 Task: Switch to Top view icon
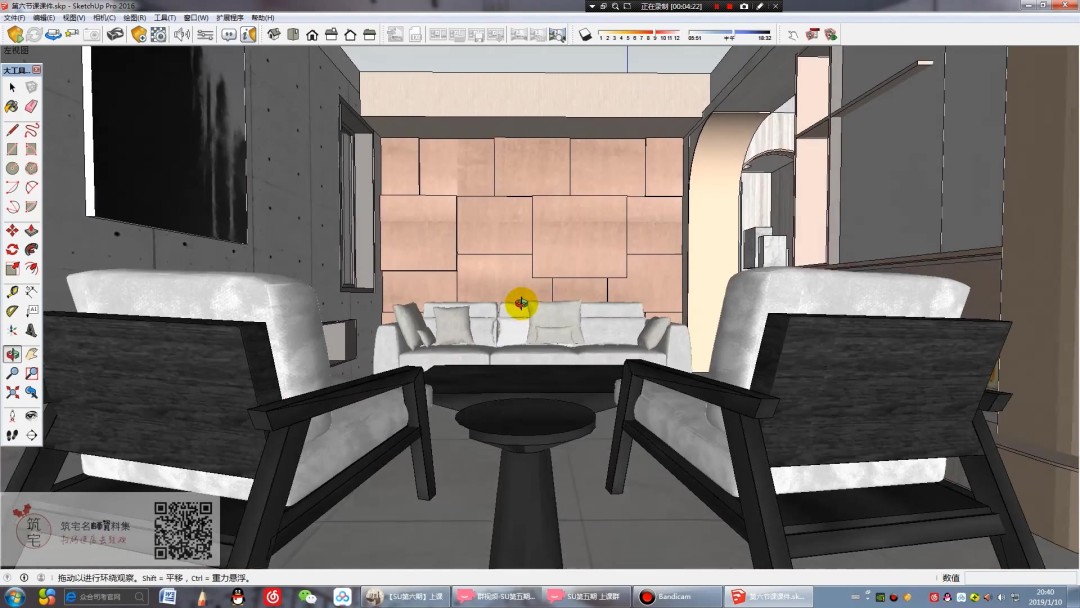coord(293,34)
